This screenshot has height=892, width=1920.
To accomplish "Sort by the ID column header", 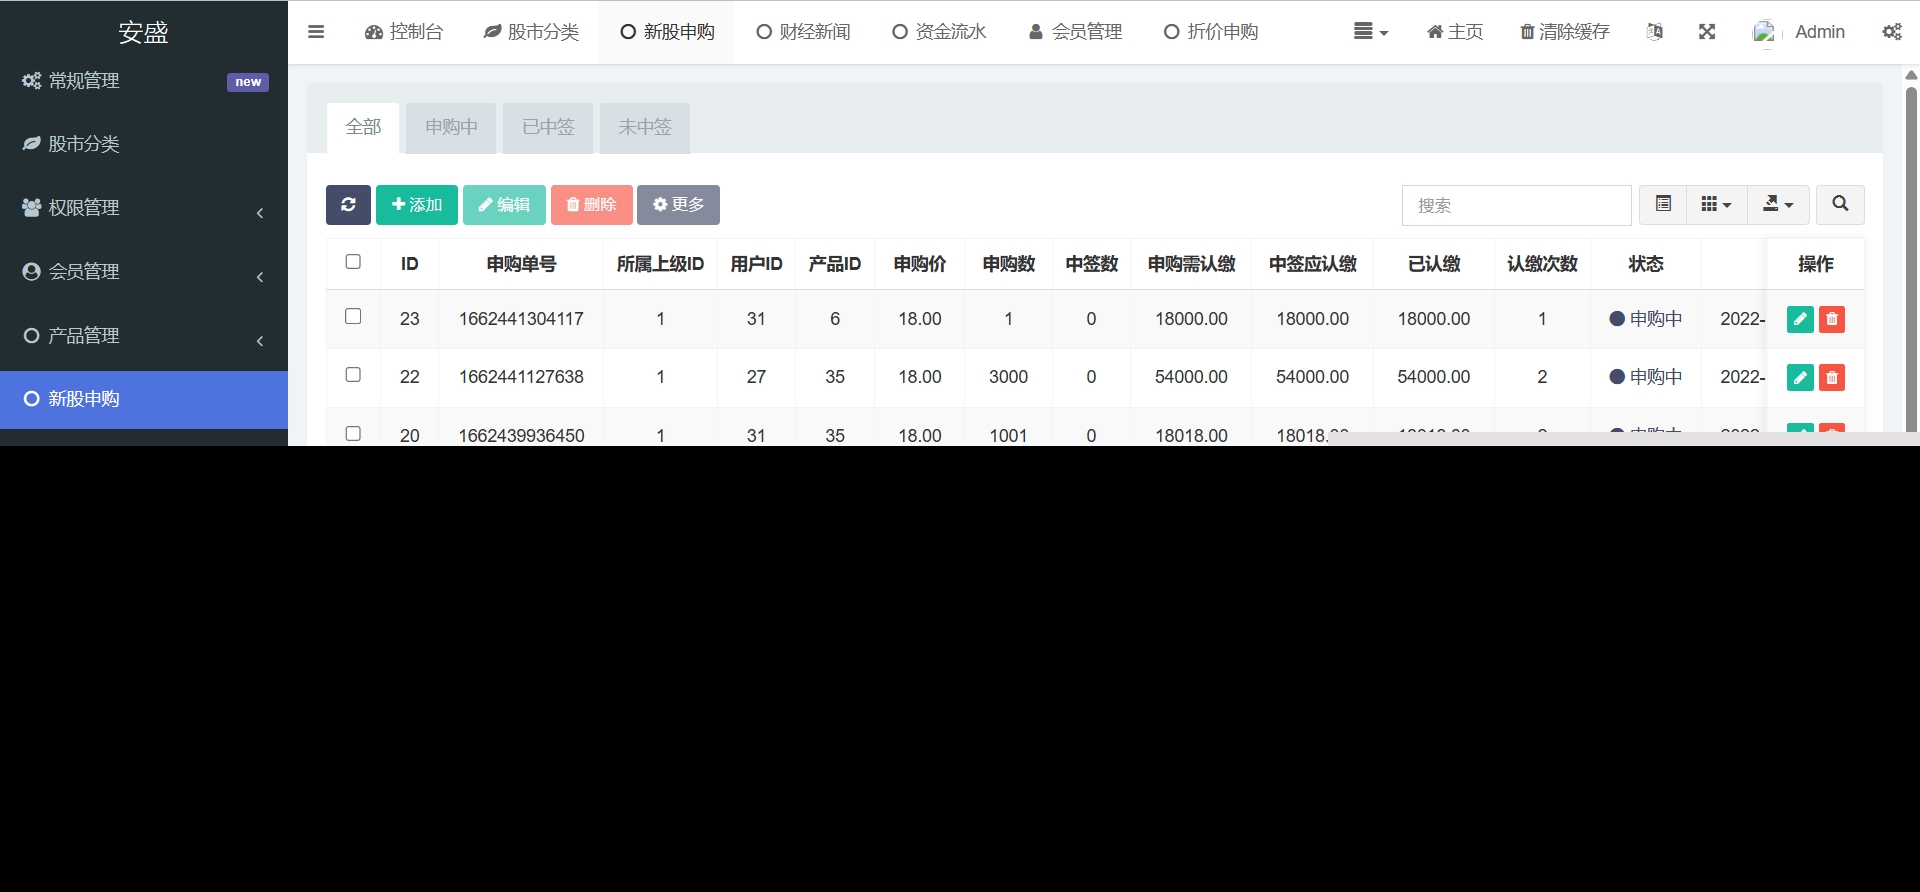I will coord(409,264).
